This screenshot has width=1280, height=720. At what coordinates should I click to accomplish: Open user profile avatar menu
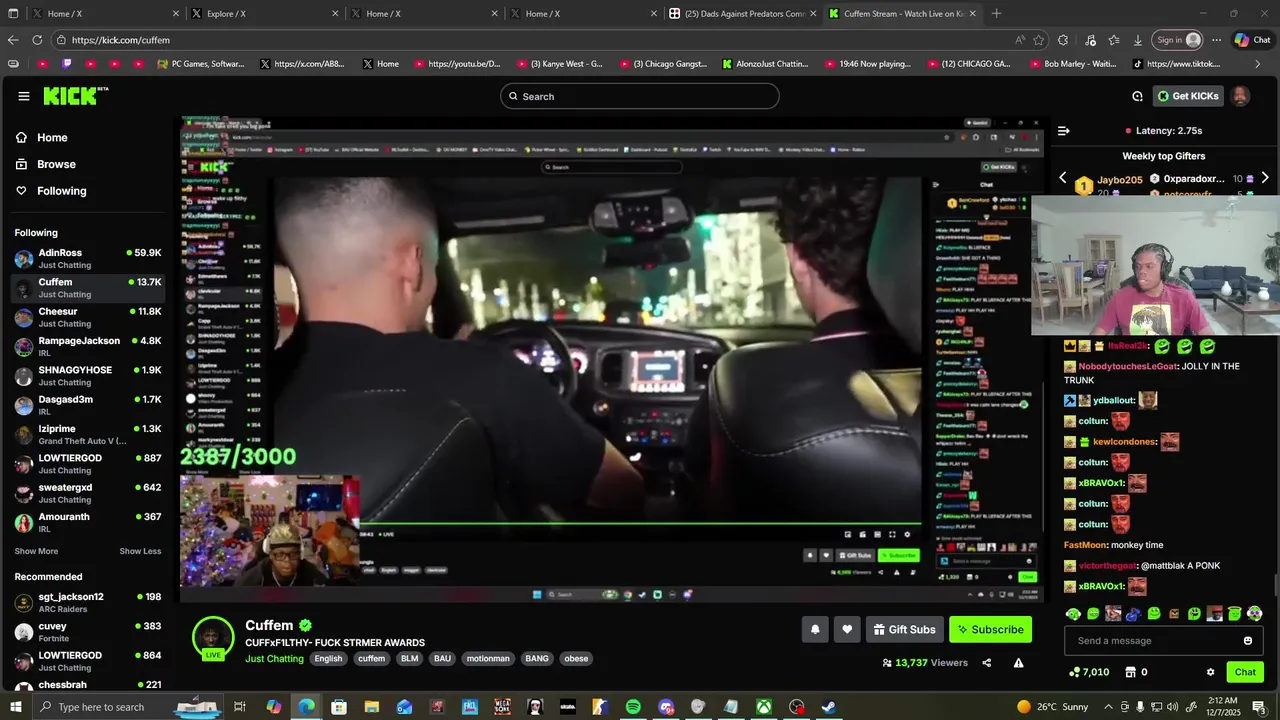[1240, 96]
